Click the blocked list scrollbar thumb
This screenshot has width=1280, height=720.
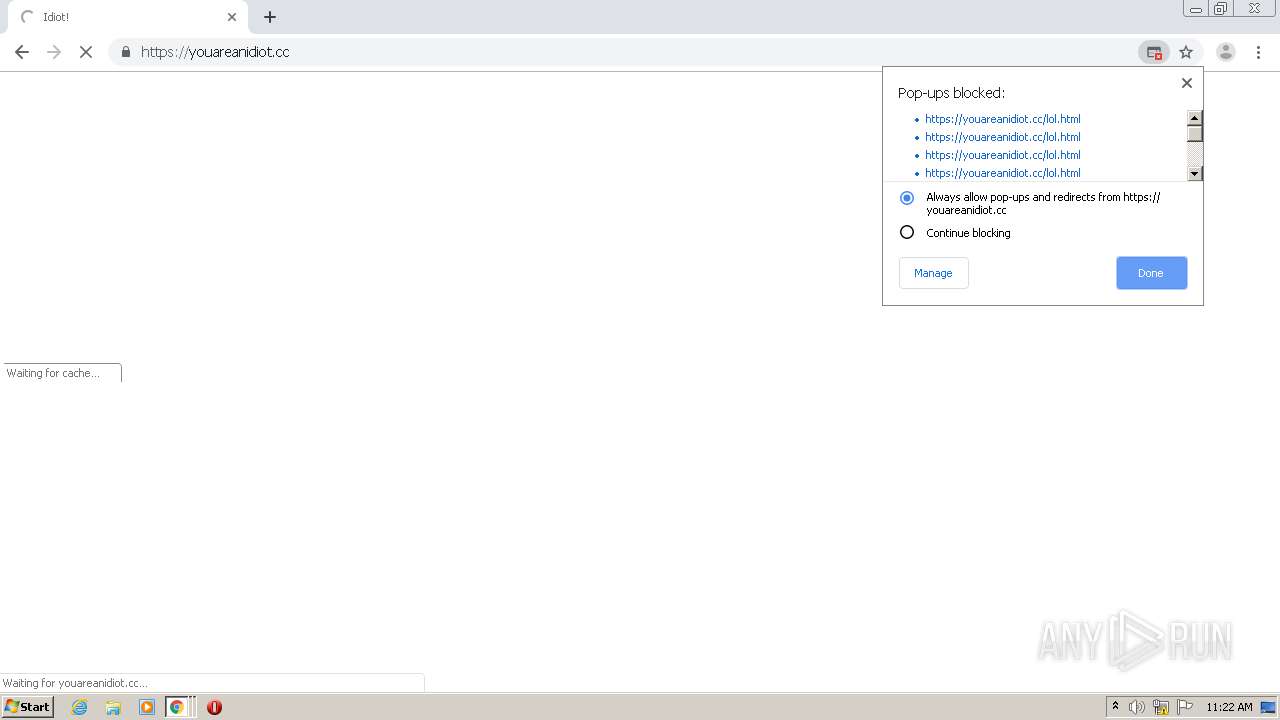[x=1194, y=134]
